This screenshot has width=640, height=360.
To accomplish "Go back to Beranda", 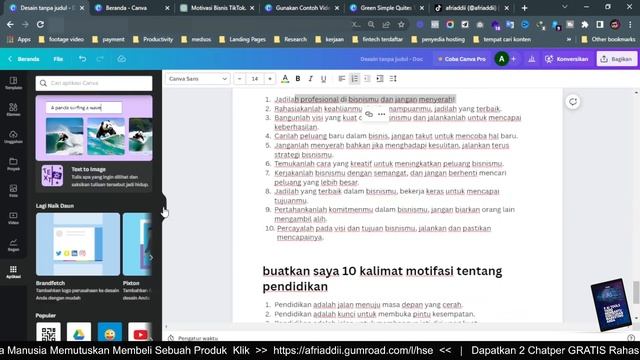I will pos(24,59).
